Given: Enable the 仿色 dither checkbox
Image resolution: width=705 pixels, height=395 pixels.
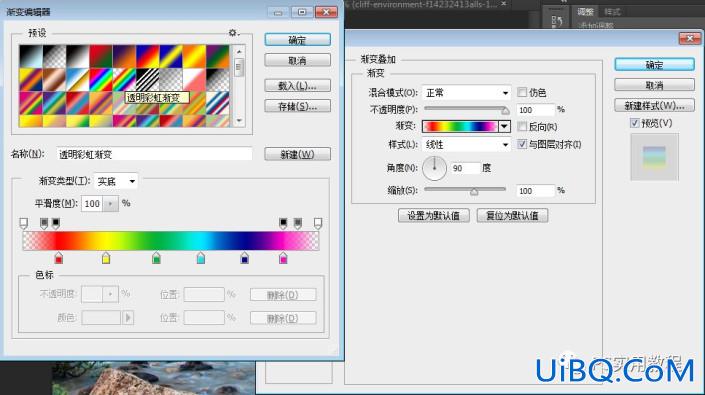Looking at the screenshot, I should click(522, 93).
